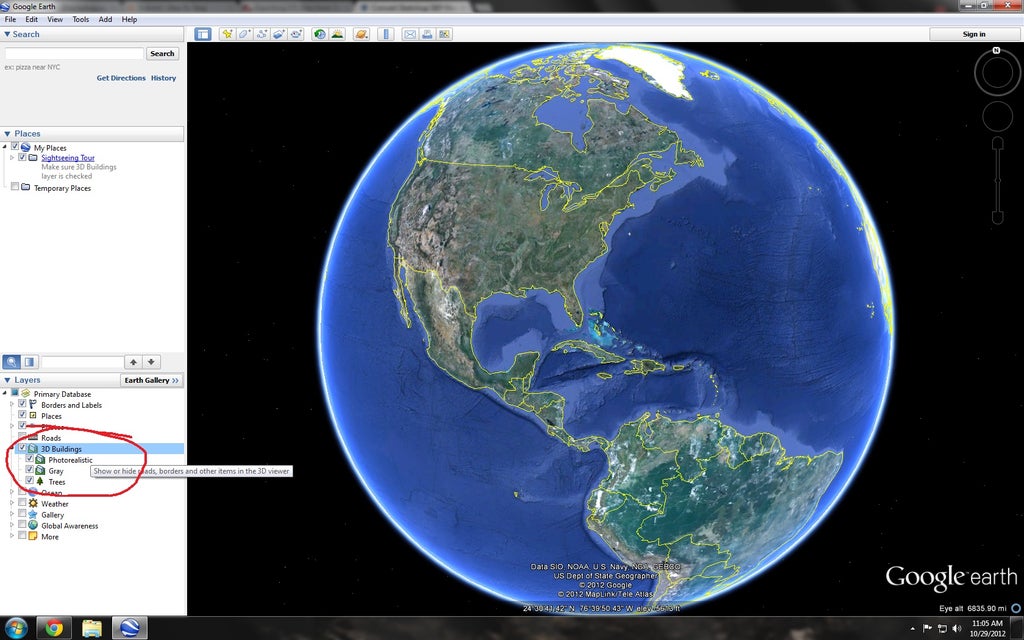This screenshot has width=1024, height=640.
Task: Click the Places filter text field
Action: point(82,362)
